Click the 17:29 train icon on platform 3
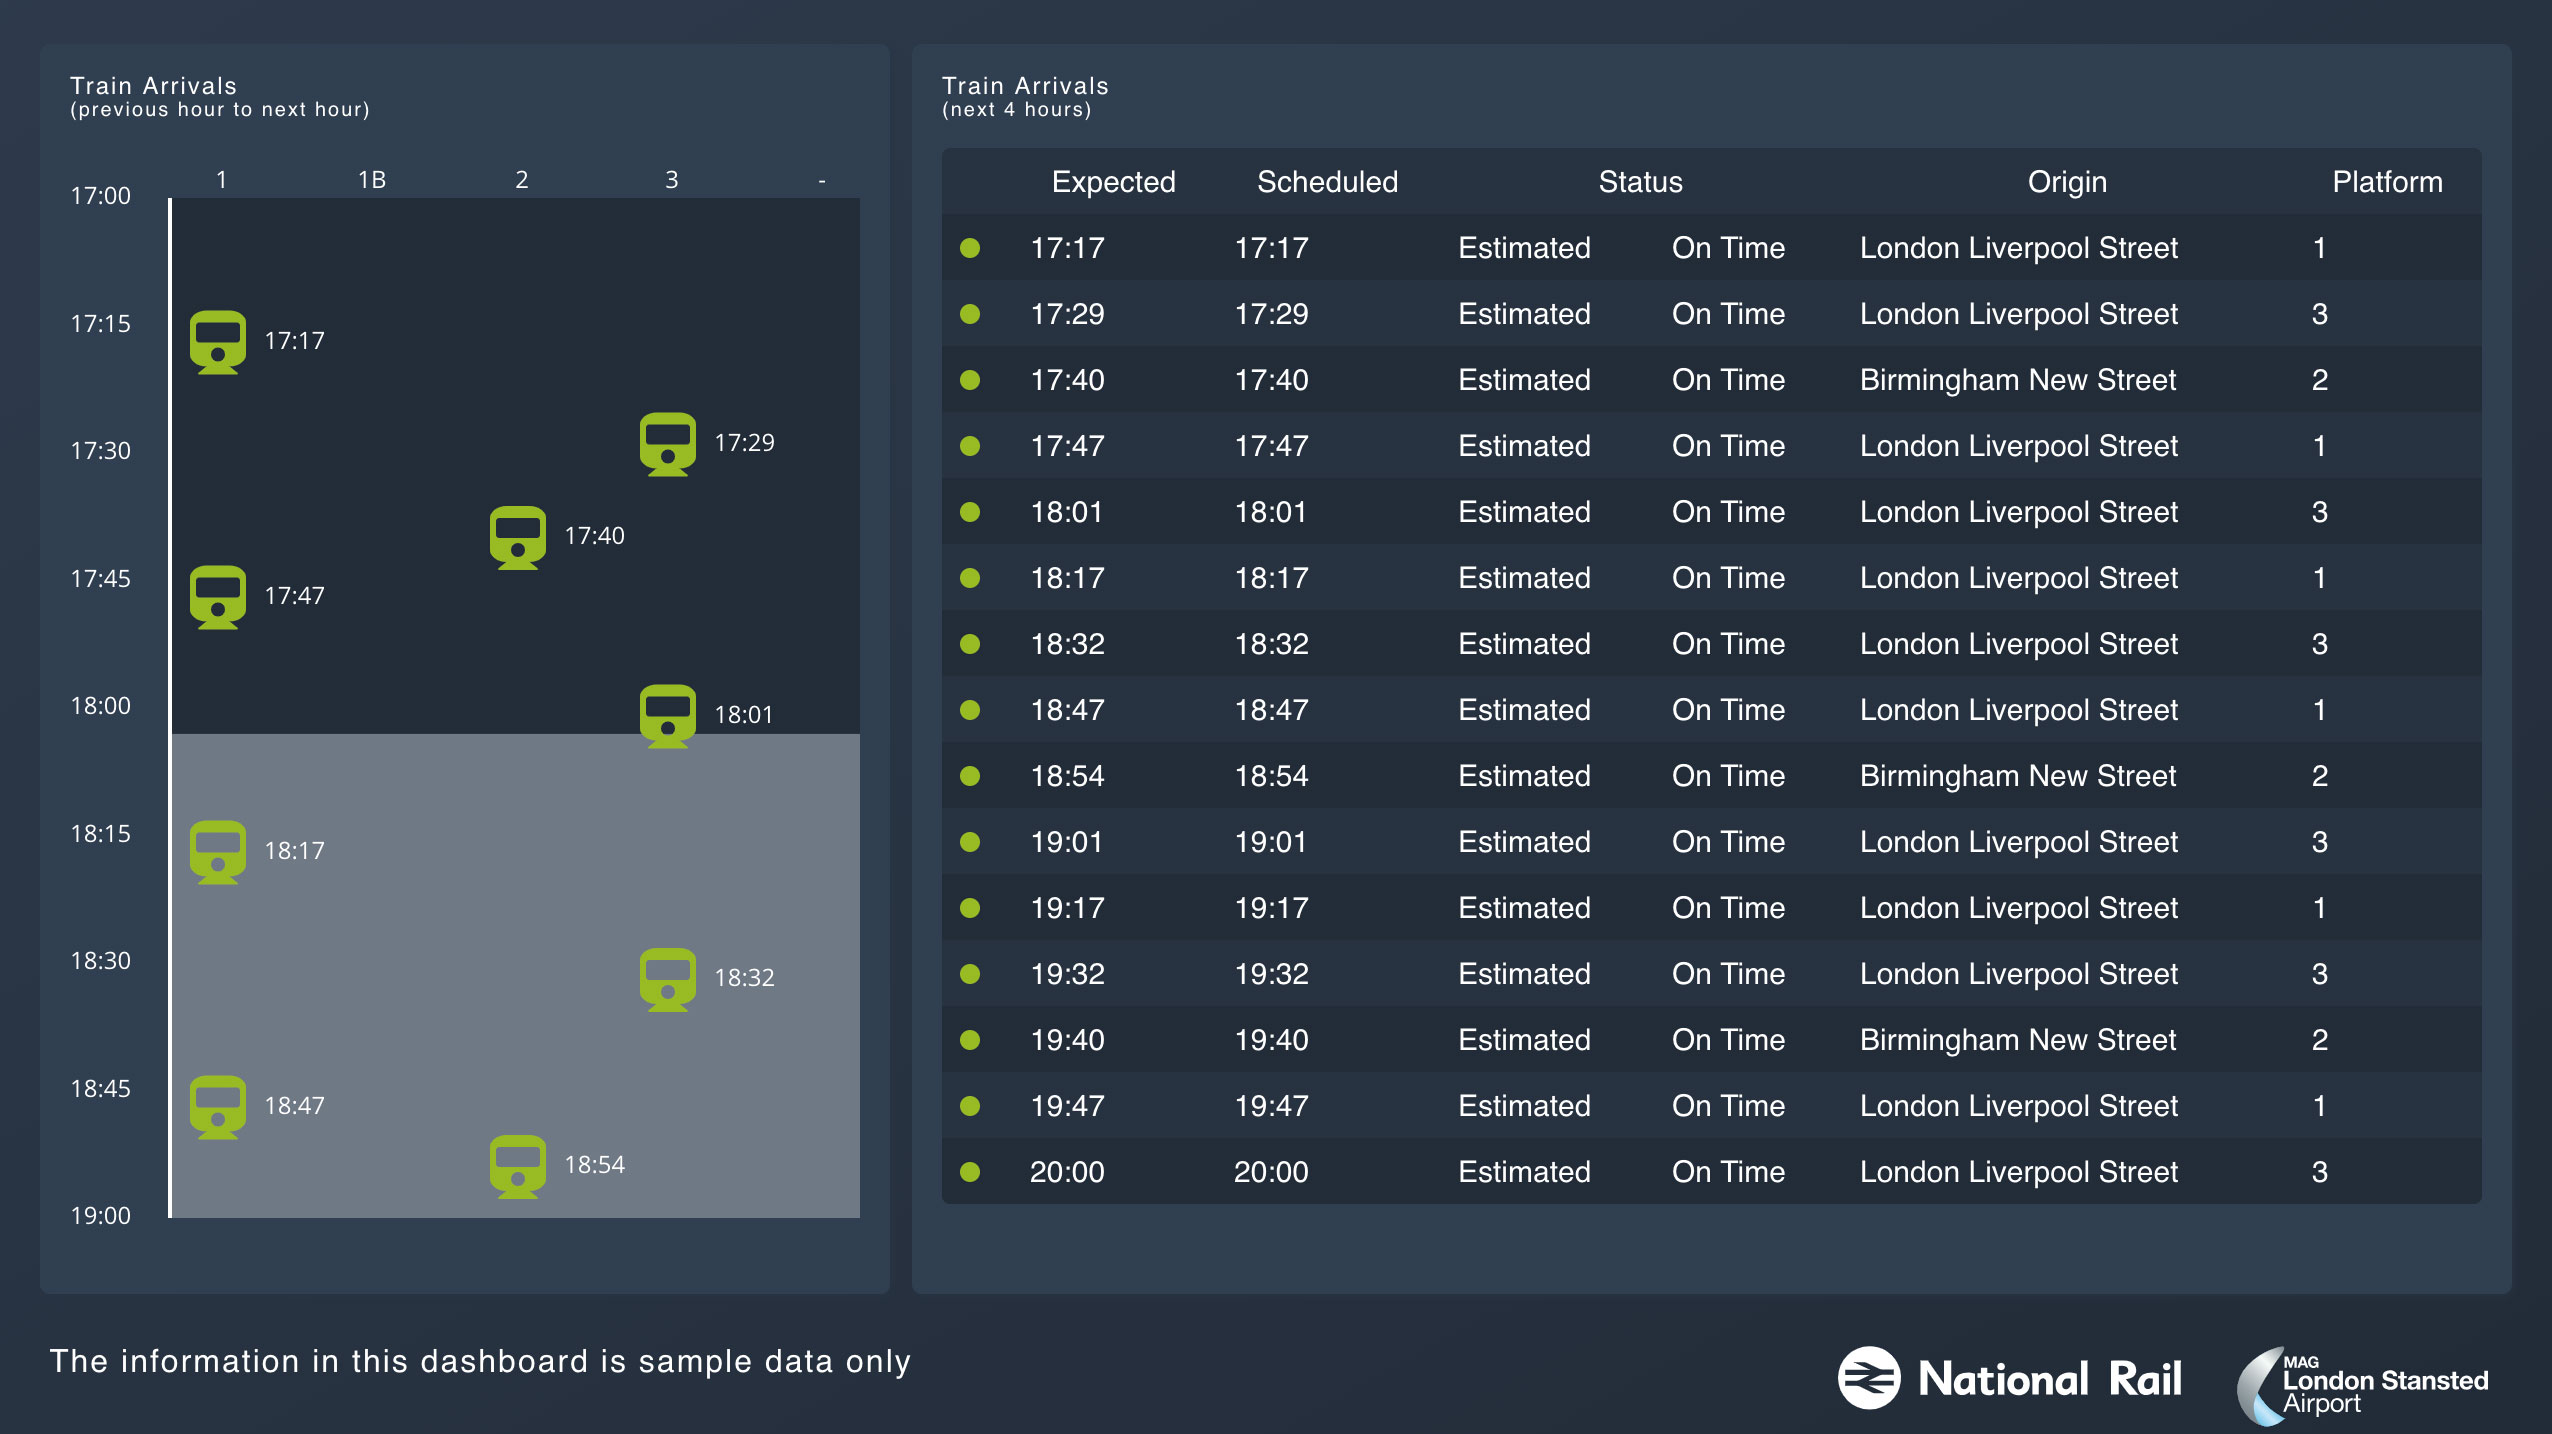2552x1434 pixels. [x=667, y=444]
